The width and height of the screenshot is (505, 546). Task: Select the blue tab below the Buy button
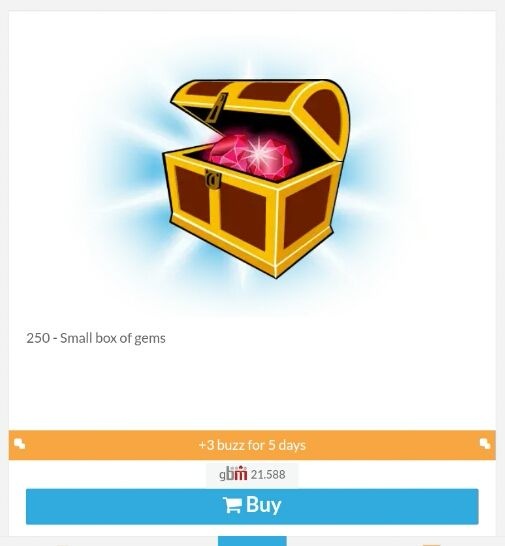click(252, 541)
